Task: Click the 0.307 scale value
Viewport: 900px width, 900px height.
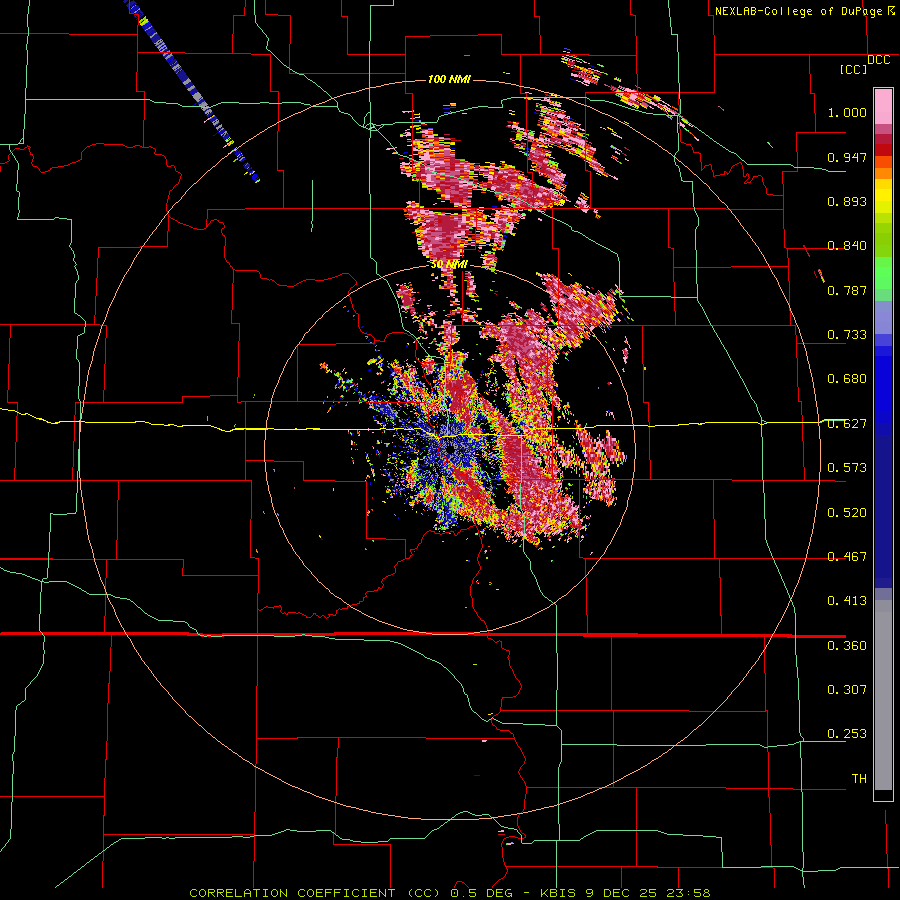Action: coord(847,690)
